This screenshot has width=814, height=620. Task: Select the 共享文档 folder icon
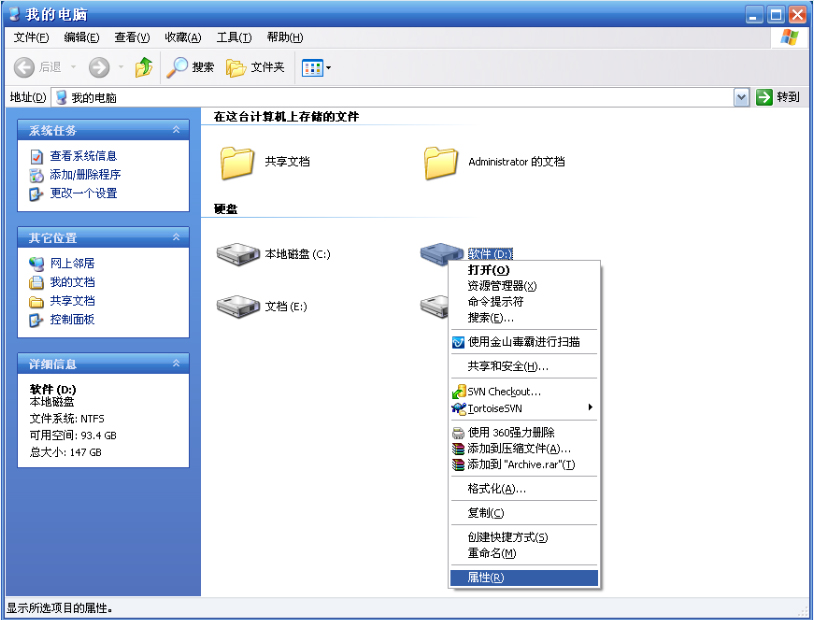coord(237,163)
